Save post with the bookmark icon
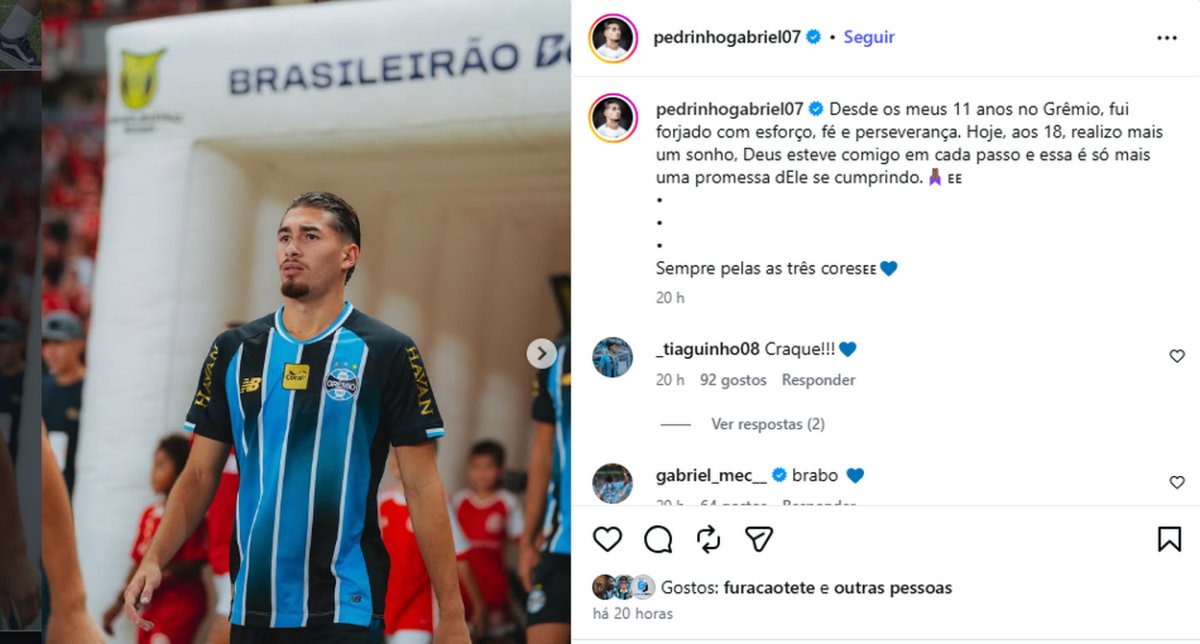 tap(1169, 540)
